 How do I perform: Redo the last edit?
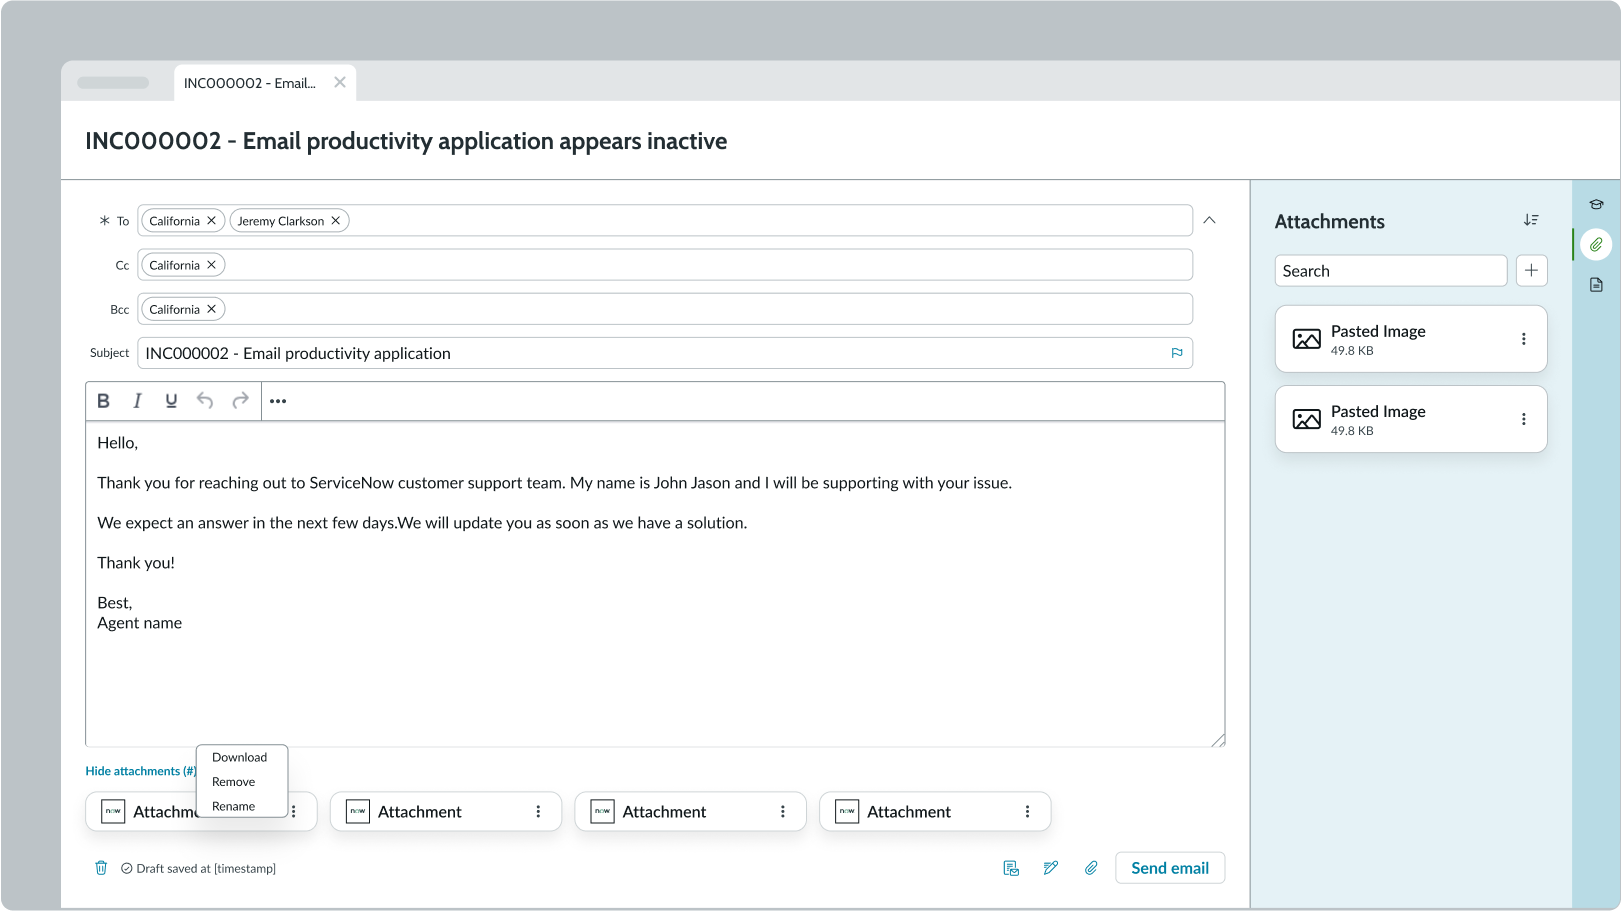point(240,401)
